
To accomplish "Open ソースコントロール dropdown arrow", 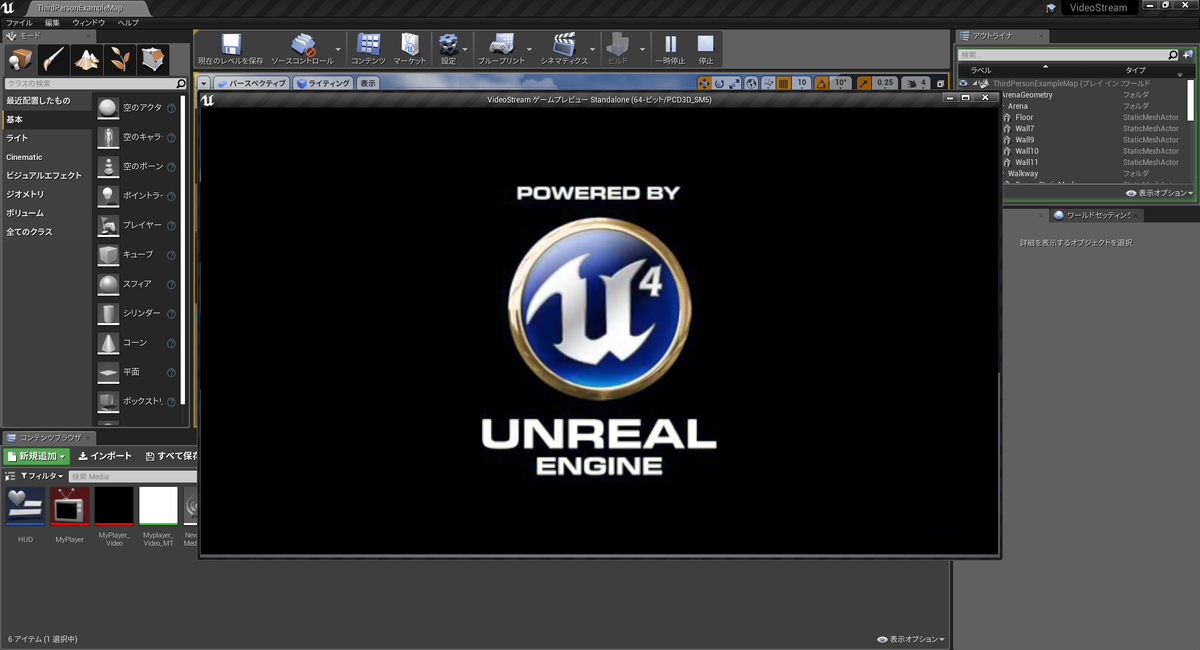I will pos(338,49).
